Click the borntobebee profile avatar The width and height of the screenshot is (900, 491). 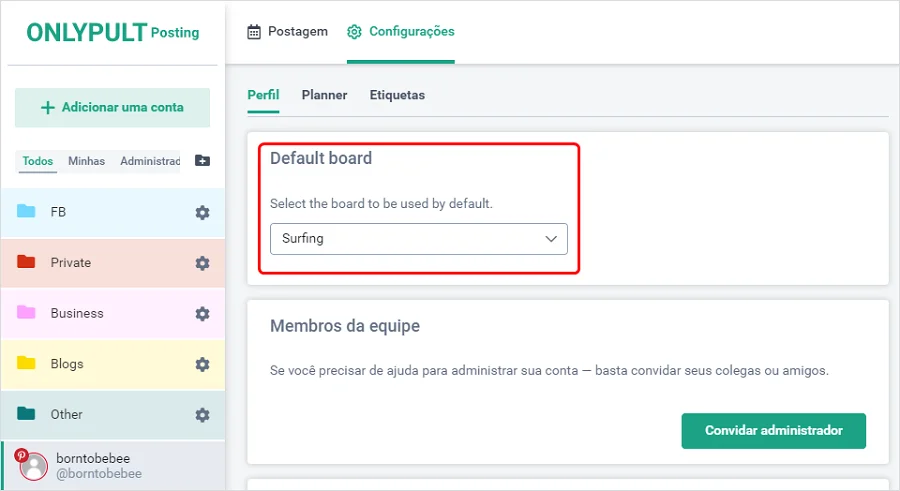(x=33, y=466)
